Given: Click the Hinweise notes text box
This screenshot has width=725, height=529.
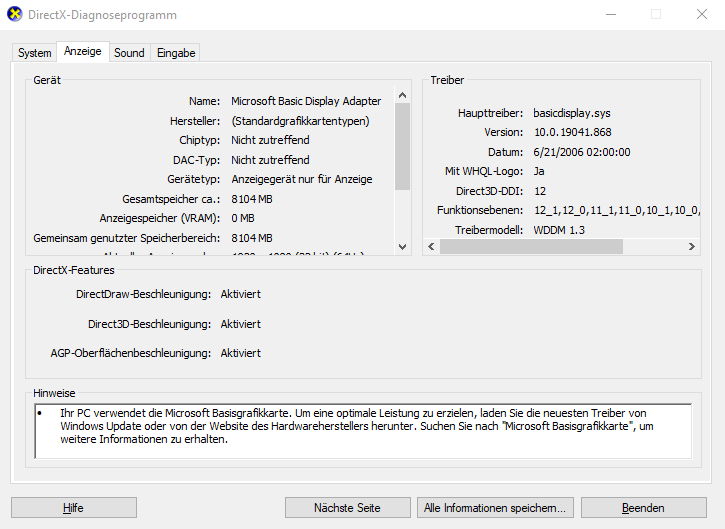Looking at the screenshot, I should point(363,431).
